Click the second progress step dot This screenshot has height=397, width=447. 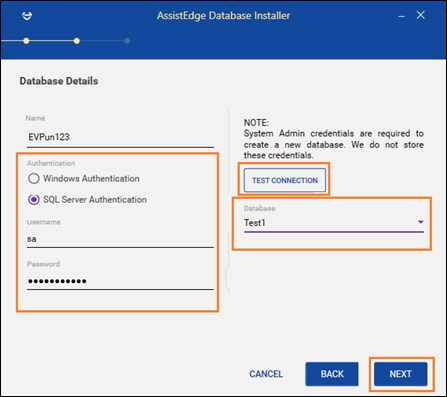tap(77, 41)
